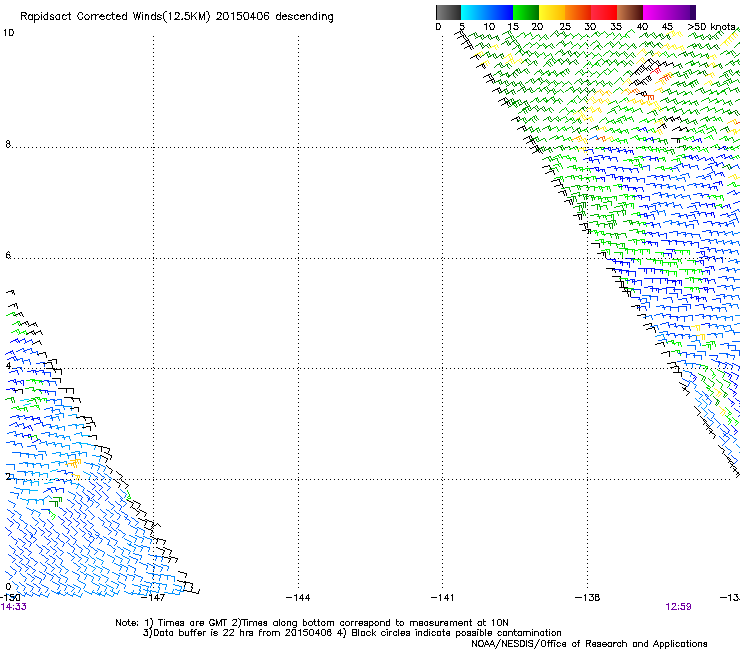Click the purple swath time '14:33'
Viewport: 740px width, 650px height.
pyautogui.click(x=14, y=607)
